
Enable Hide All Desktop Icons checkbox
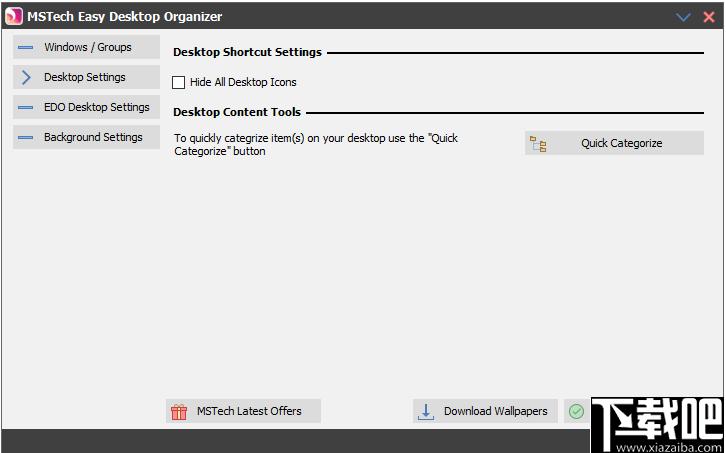pos(178,82)
